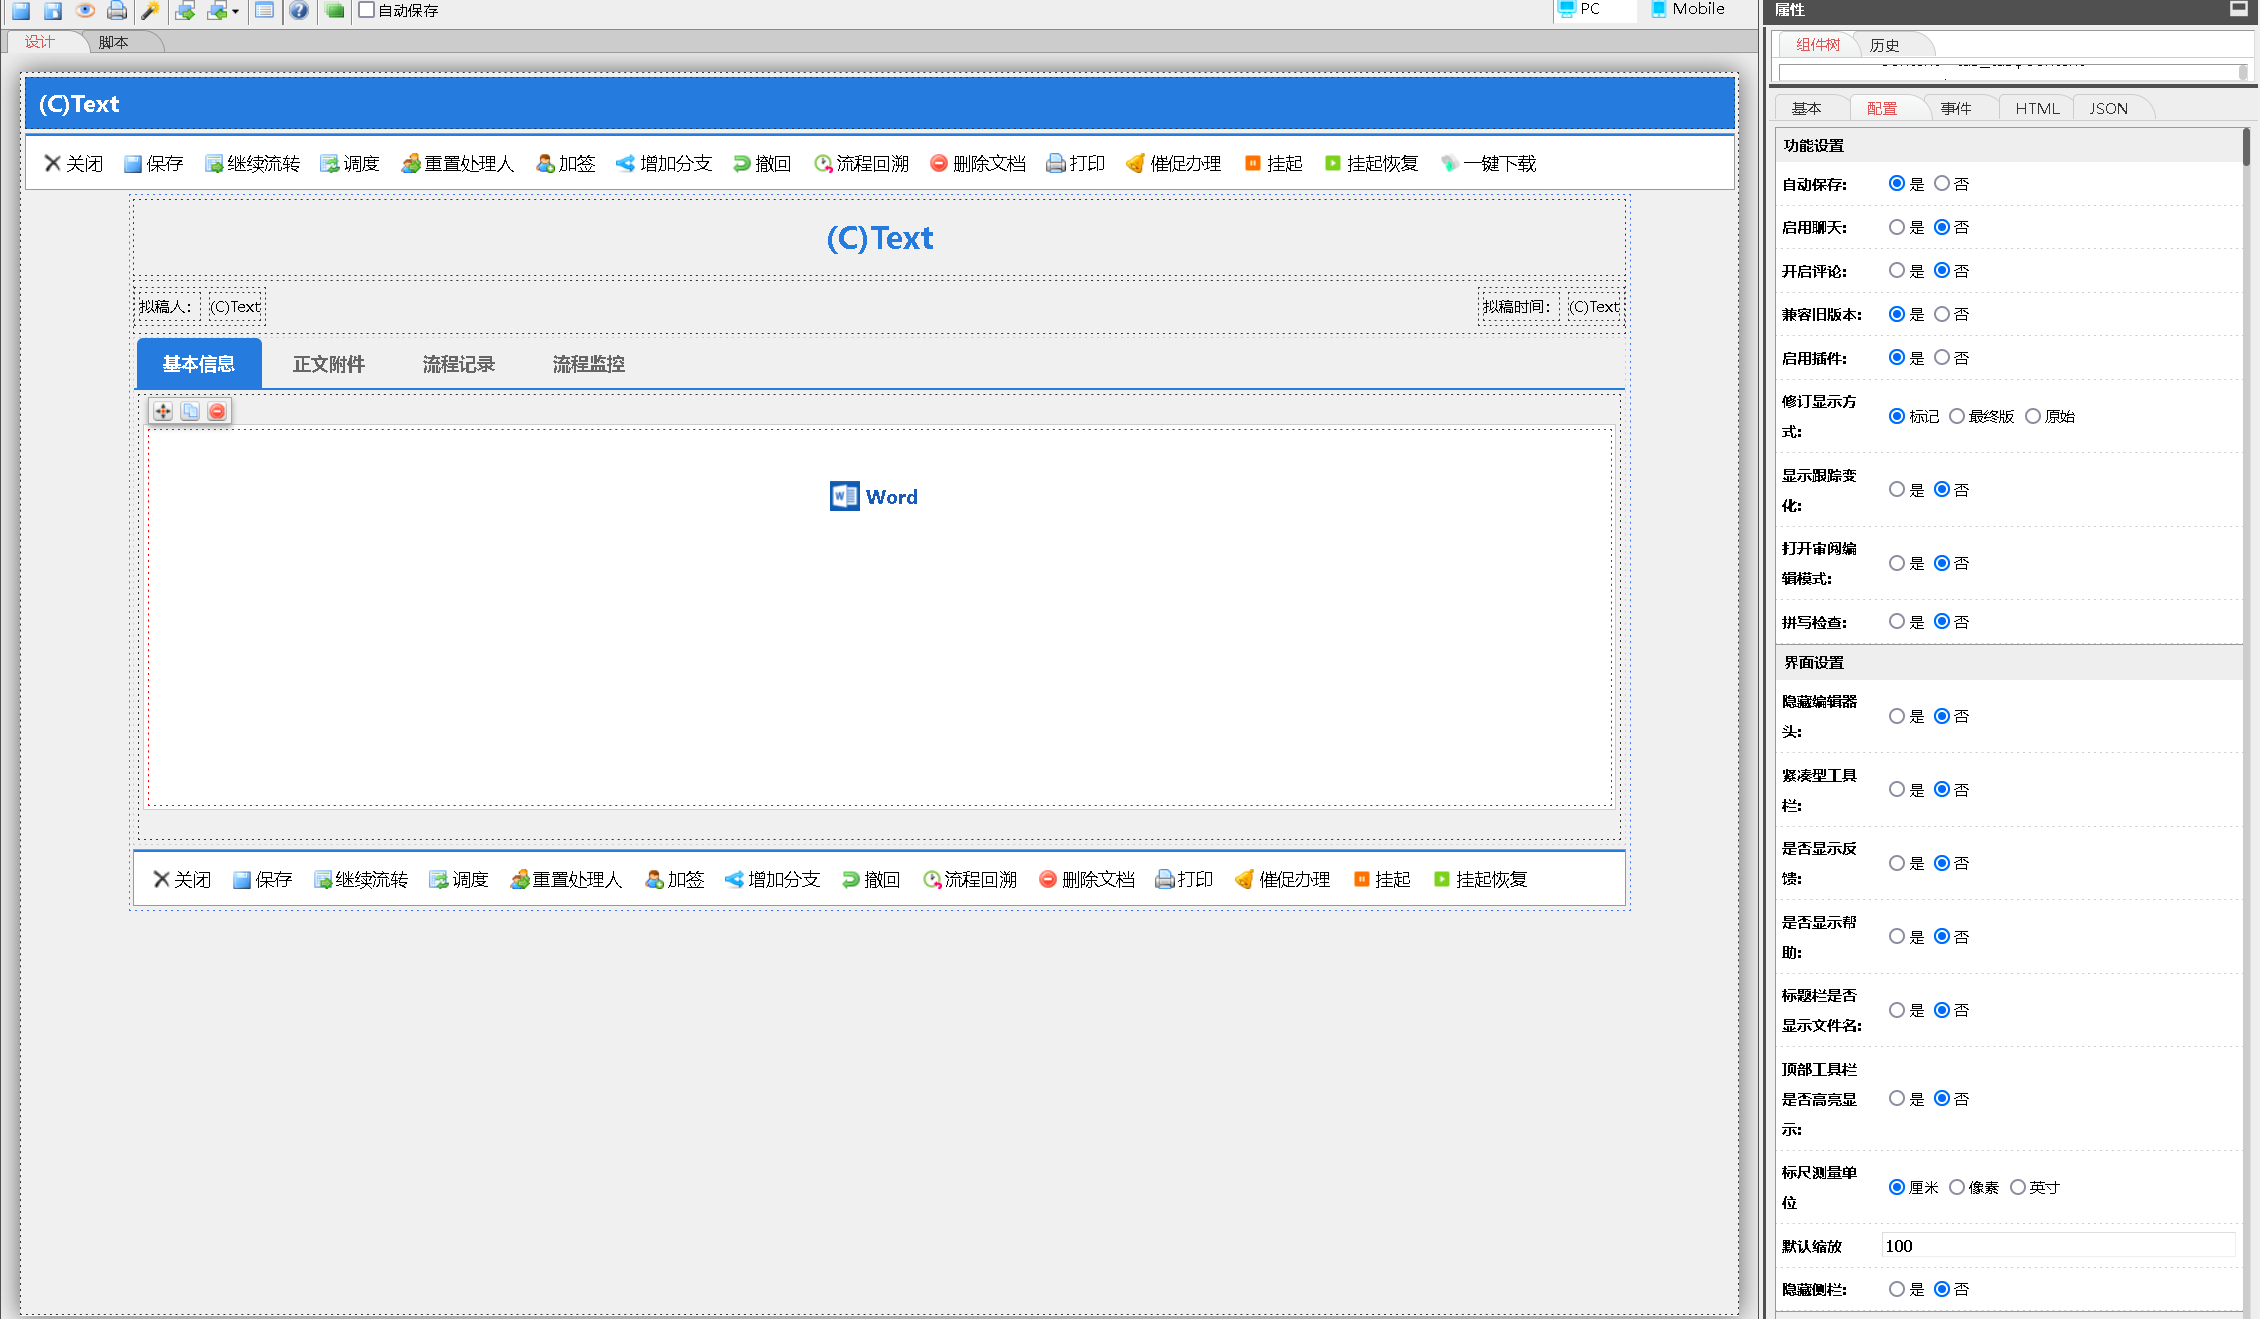Click the printer icon in top toolbar
Screen dimensions: 2260x1319
pos(117,11)
